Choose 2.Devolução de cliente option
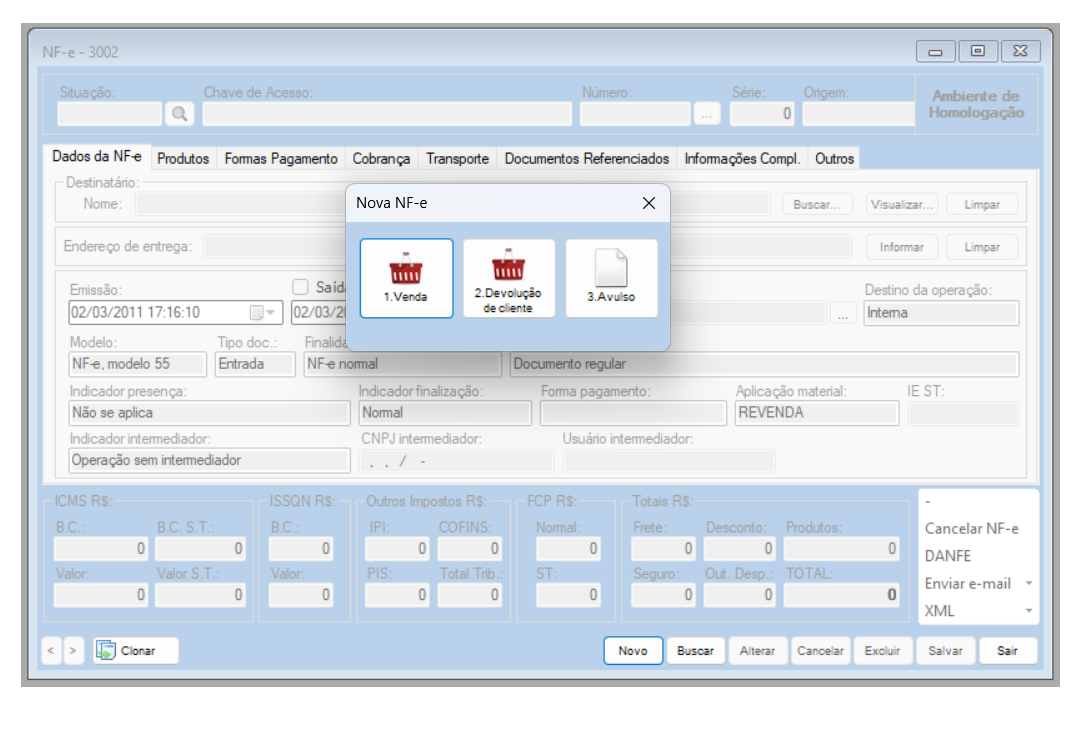Image resolution: width=1080 pixels, height=734 pixels. pyautogui.click(x=508, y=277)
